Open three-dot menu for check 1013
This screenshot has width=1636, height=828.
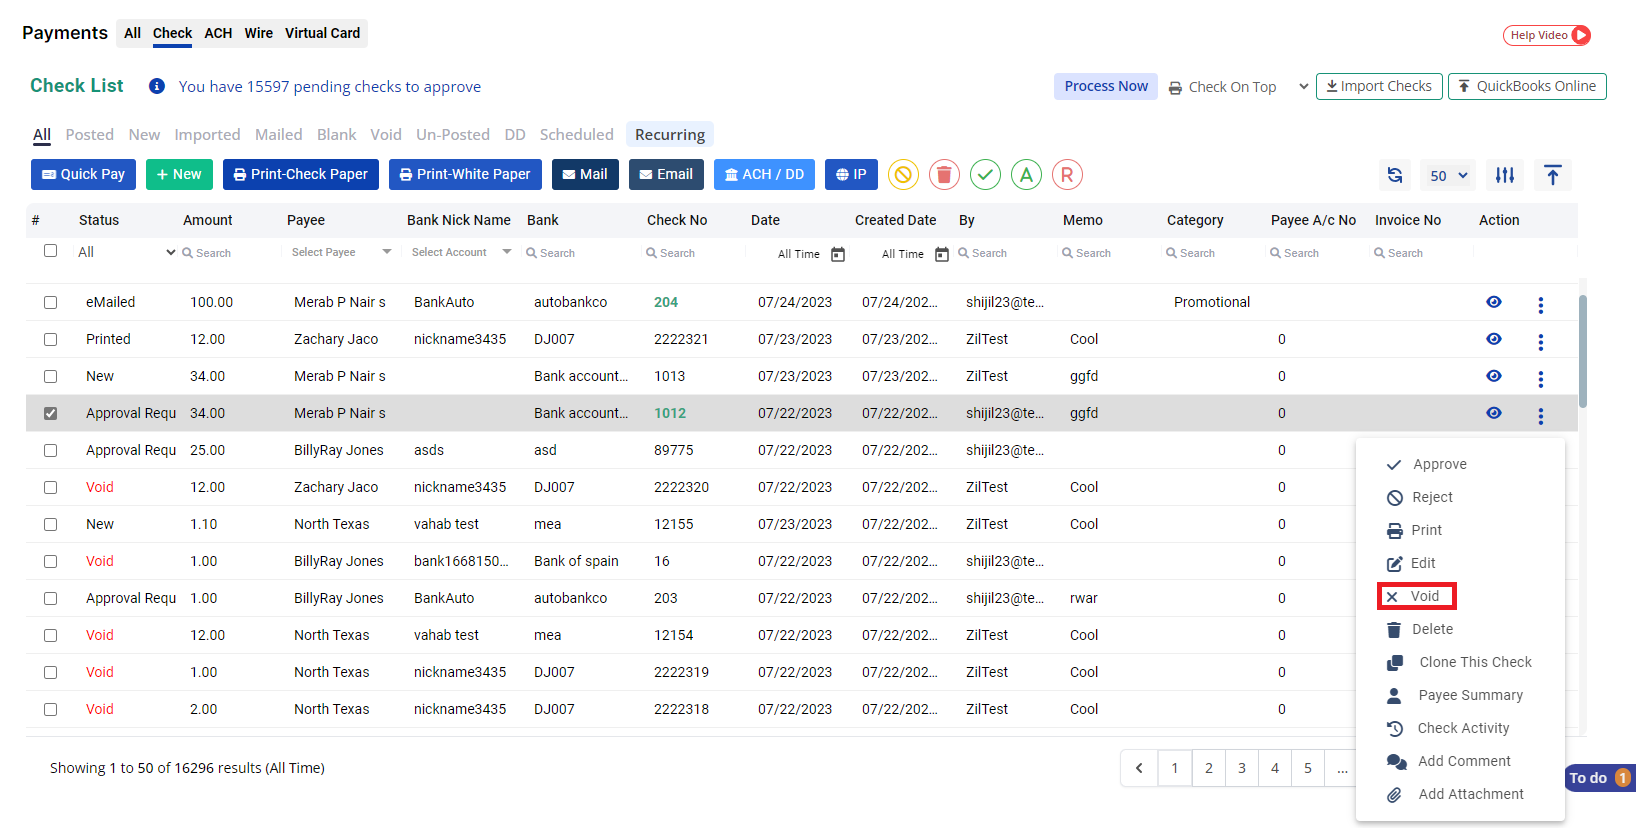1540,379
